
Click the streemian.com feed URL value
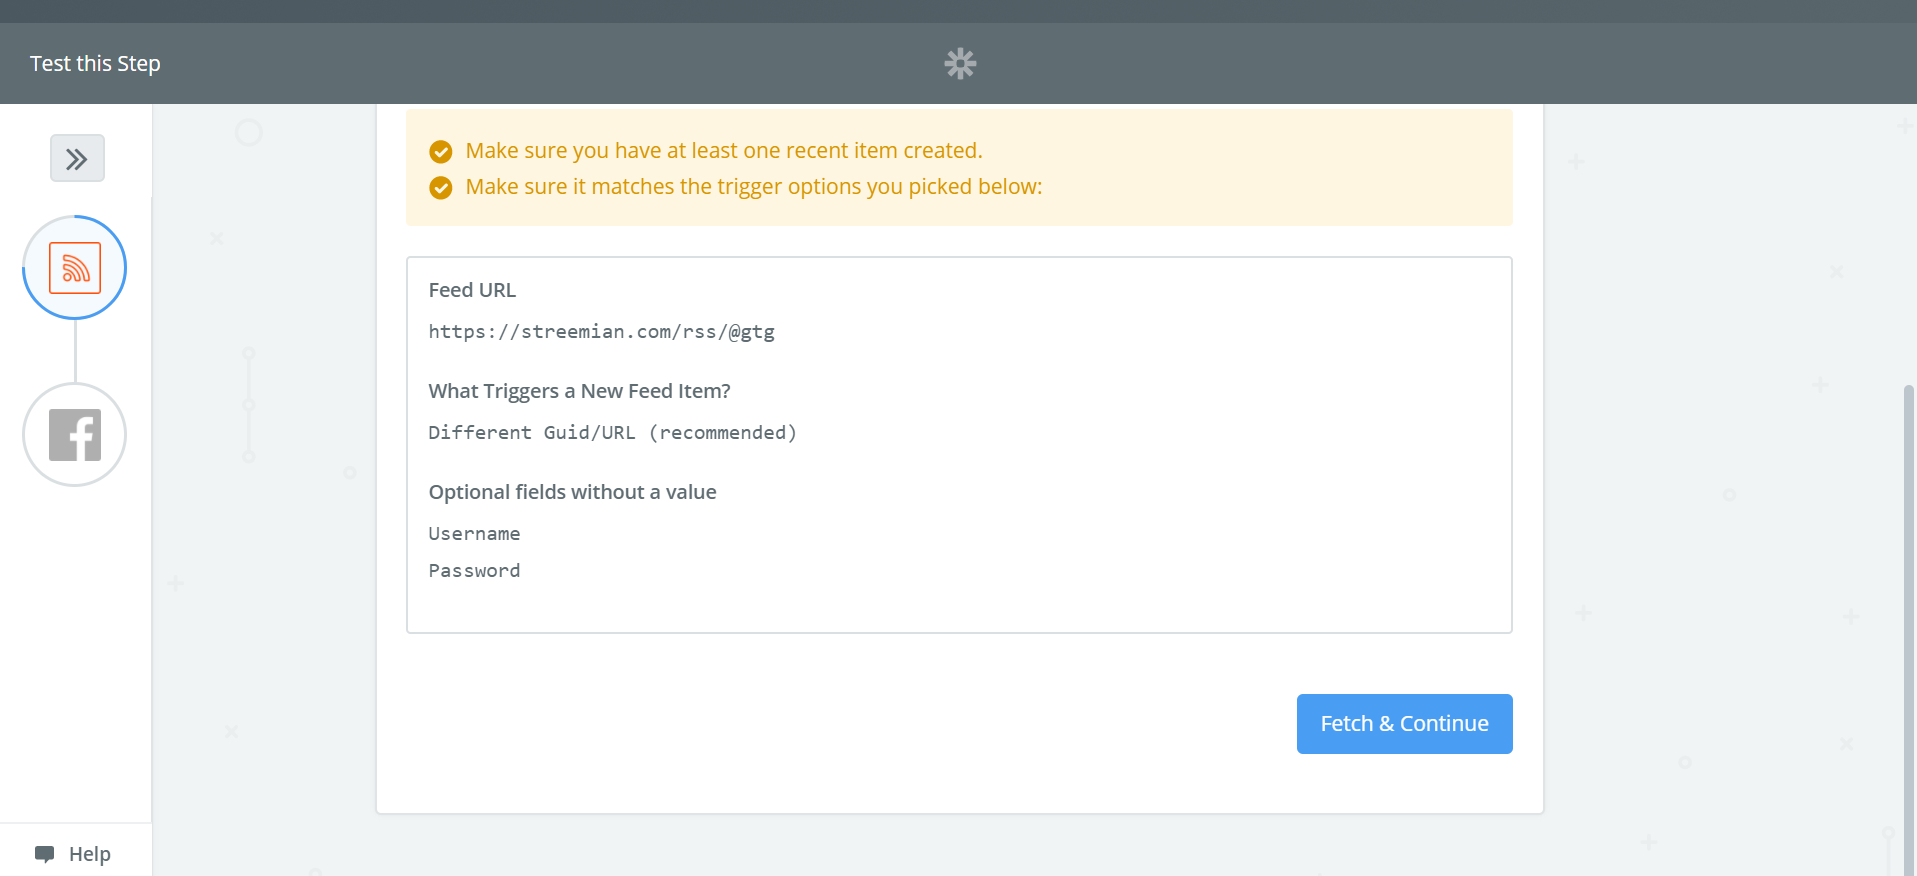point(601,332)
